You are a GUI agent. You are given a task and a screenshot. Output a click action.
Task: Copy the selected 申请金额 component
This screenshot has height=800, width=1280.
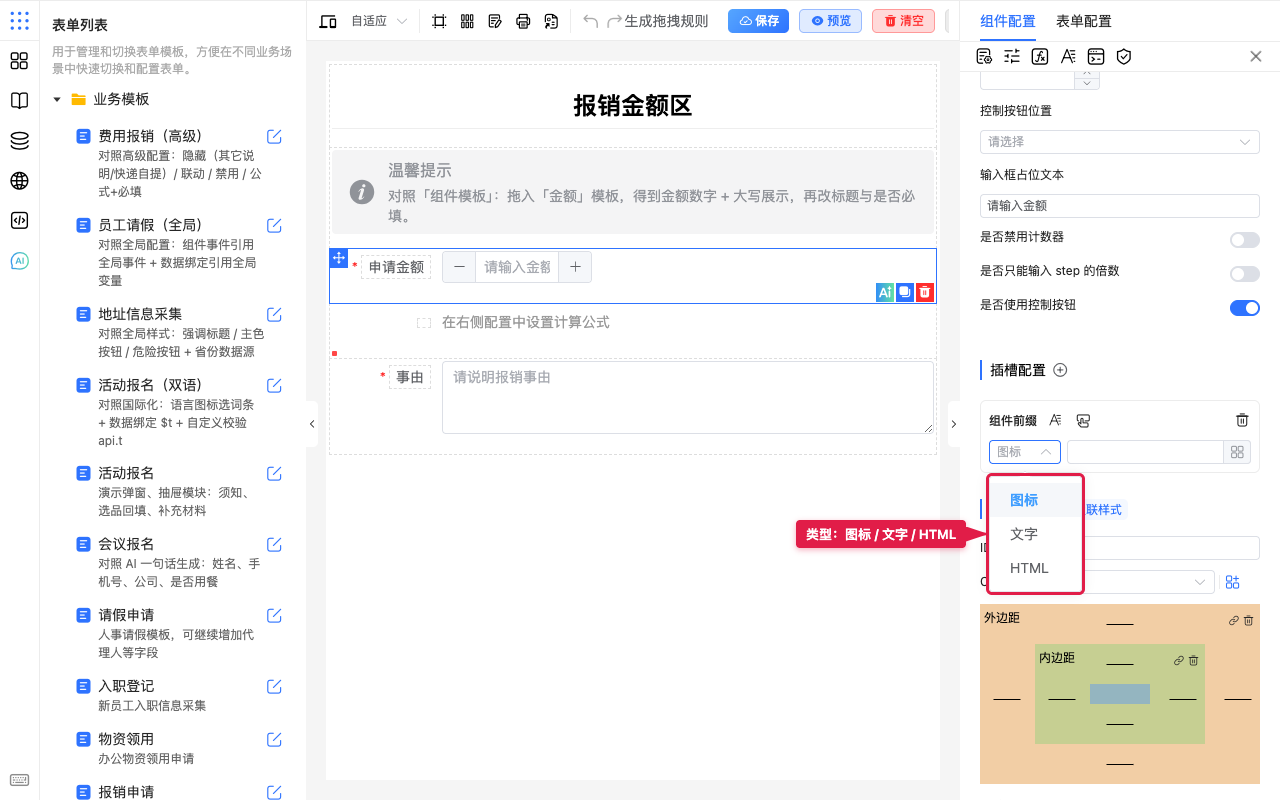pyautogui.click(x=904, y=292)
